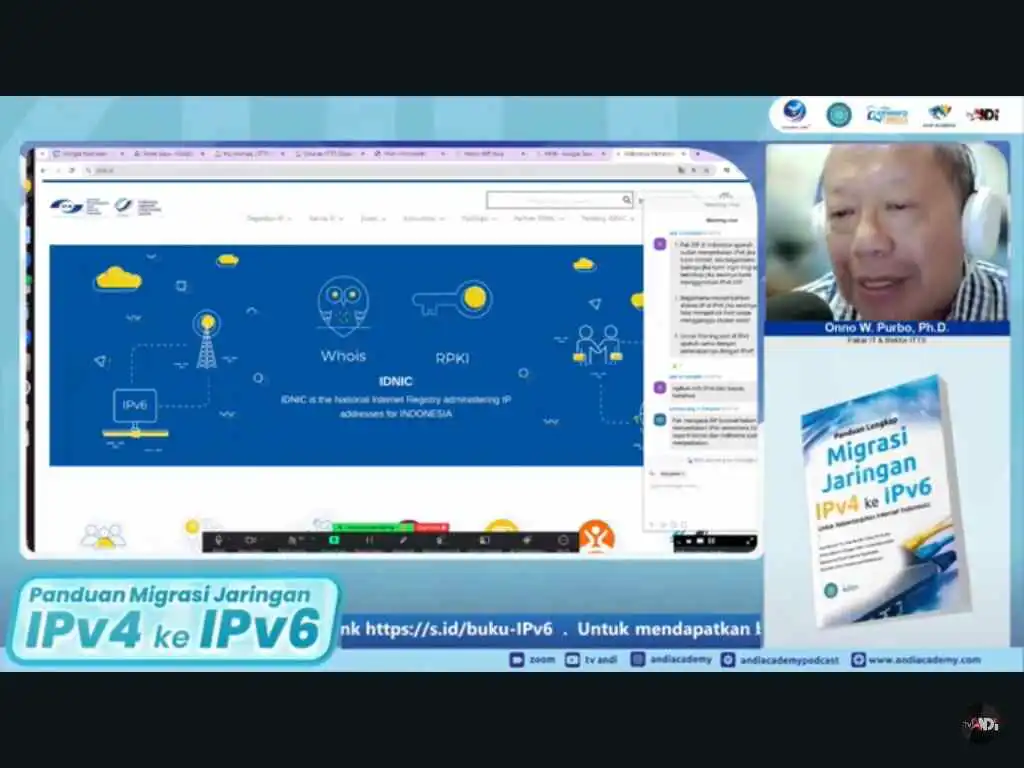The image size is (1024, 768).
Task: Click the IDNIC logo beside APJII logo
Action: (137, 206)
